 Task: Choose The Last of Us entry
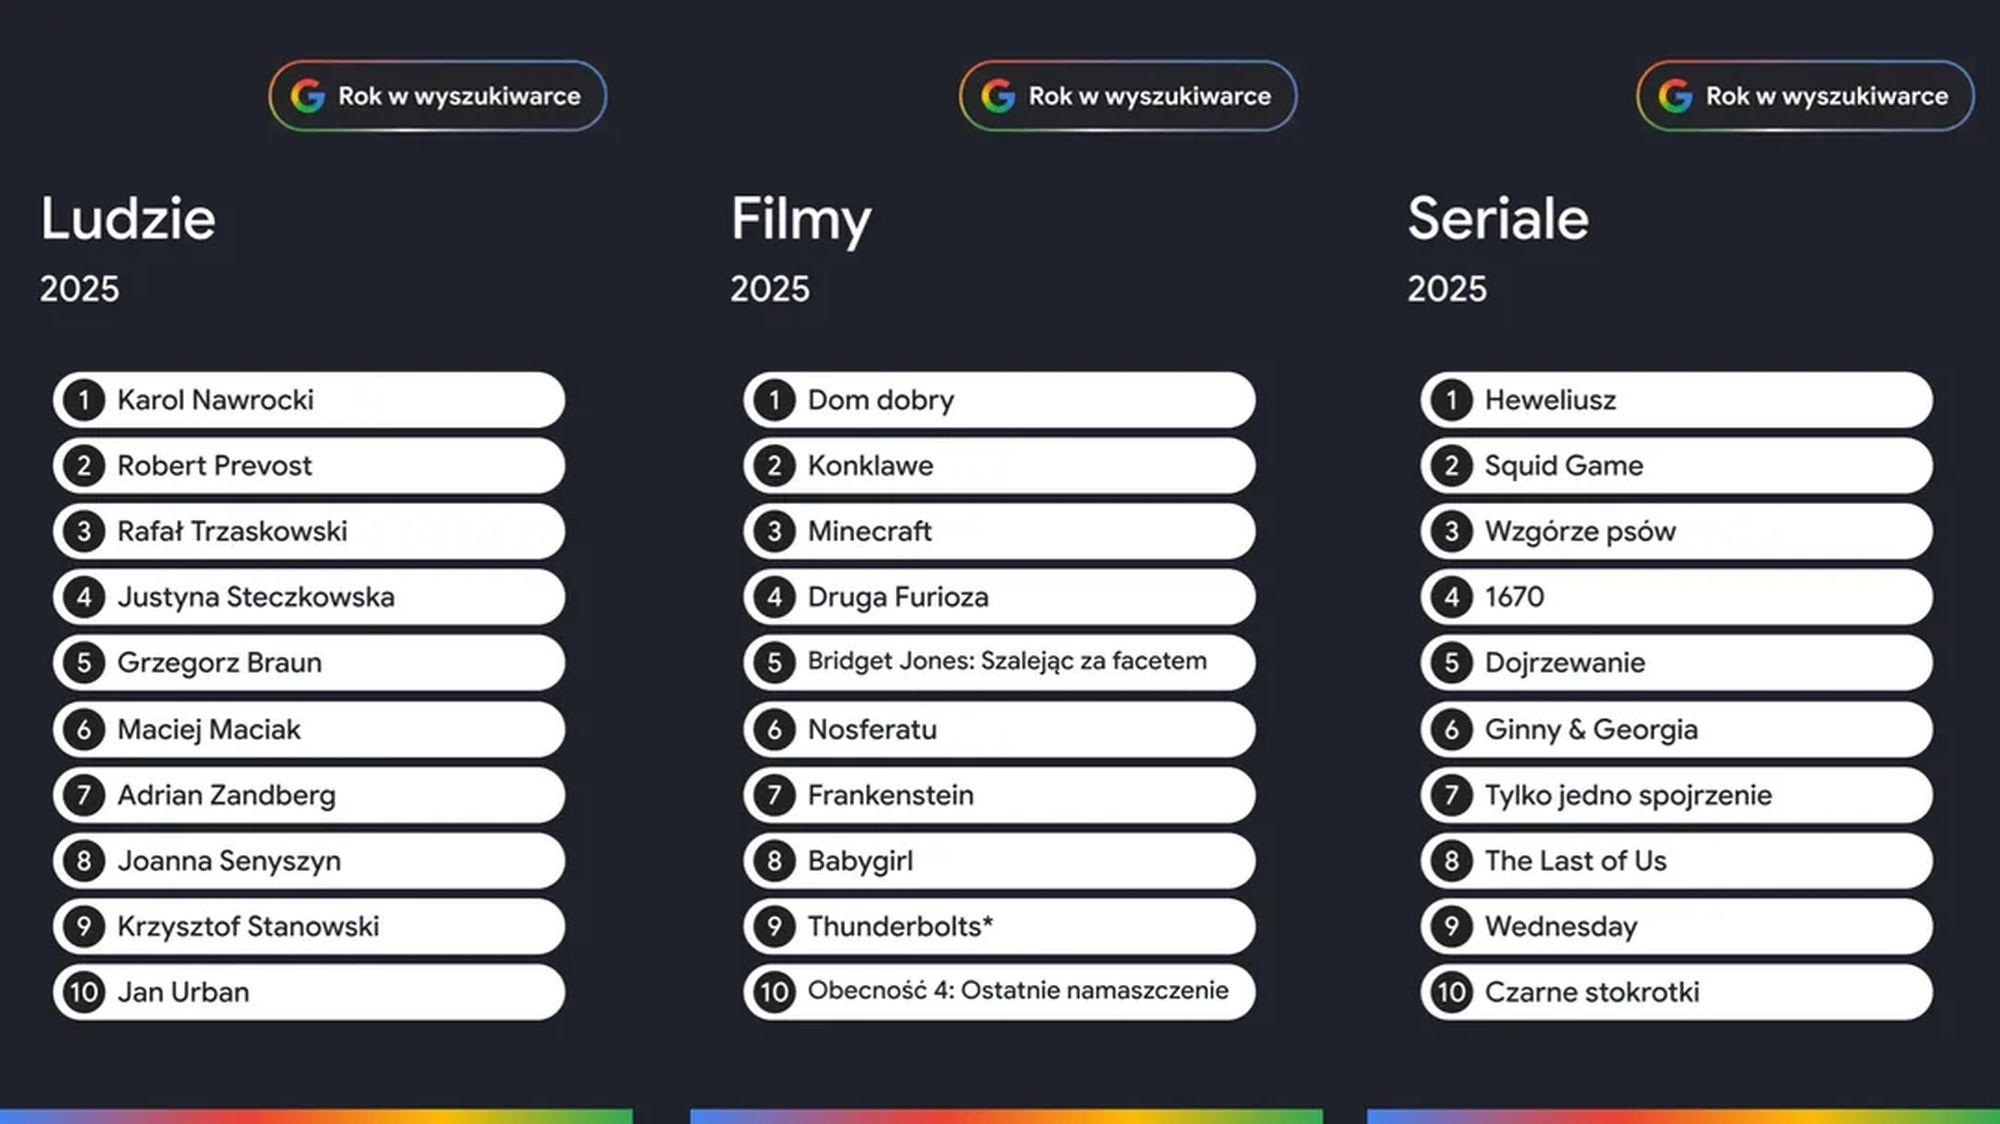click(x=1676, y=861)
